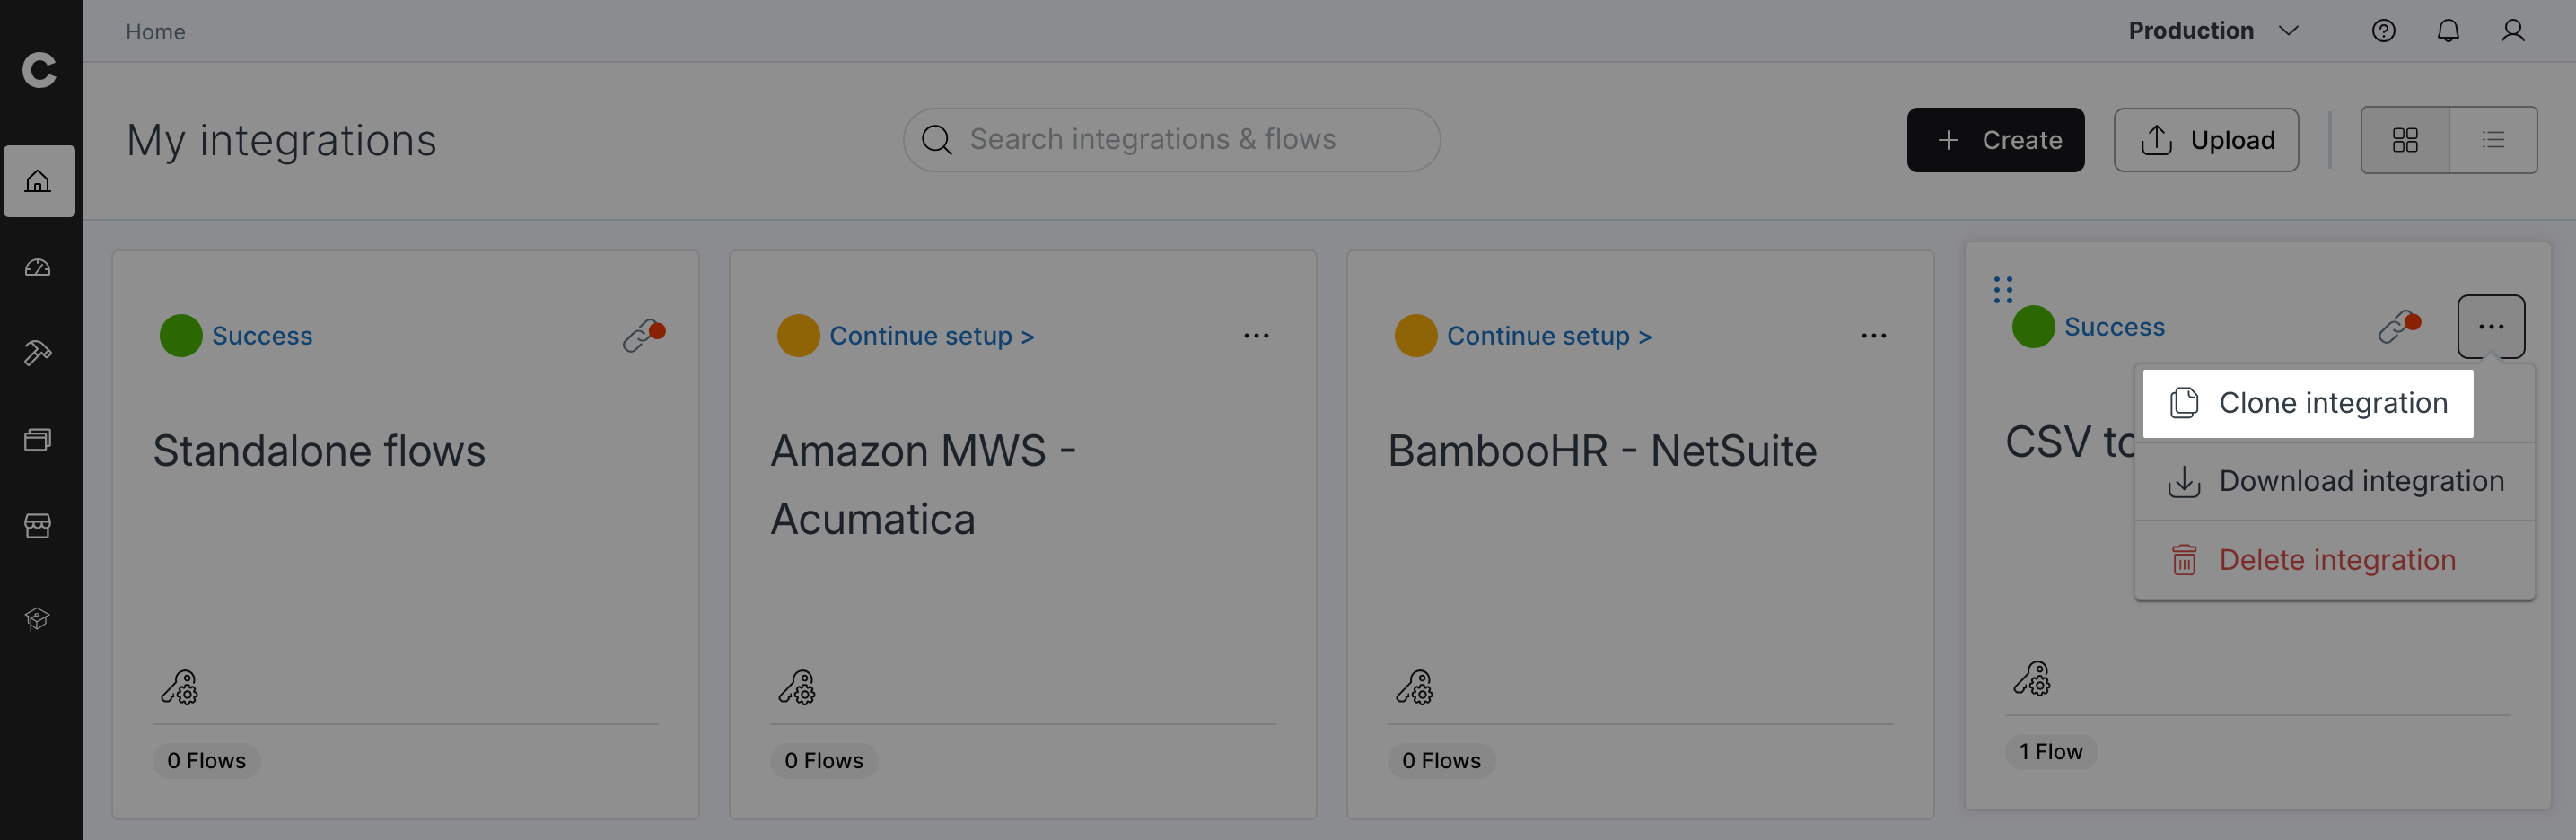Viewport: 2576px width, 840px height.
Task: Focus the Search integrations & flows field
Action: click(x=1171, y=140)
